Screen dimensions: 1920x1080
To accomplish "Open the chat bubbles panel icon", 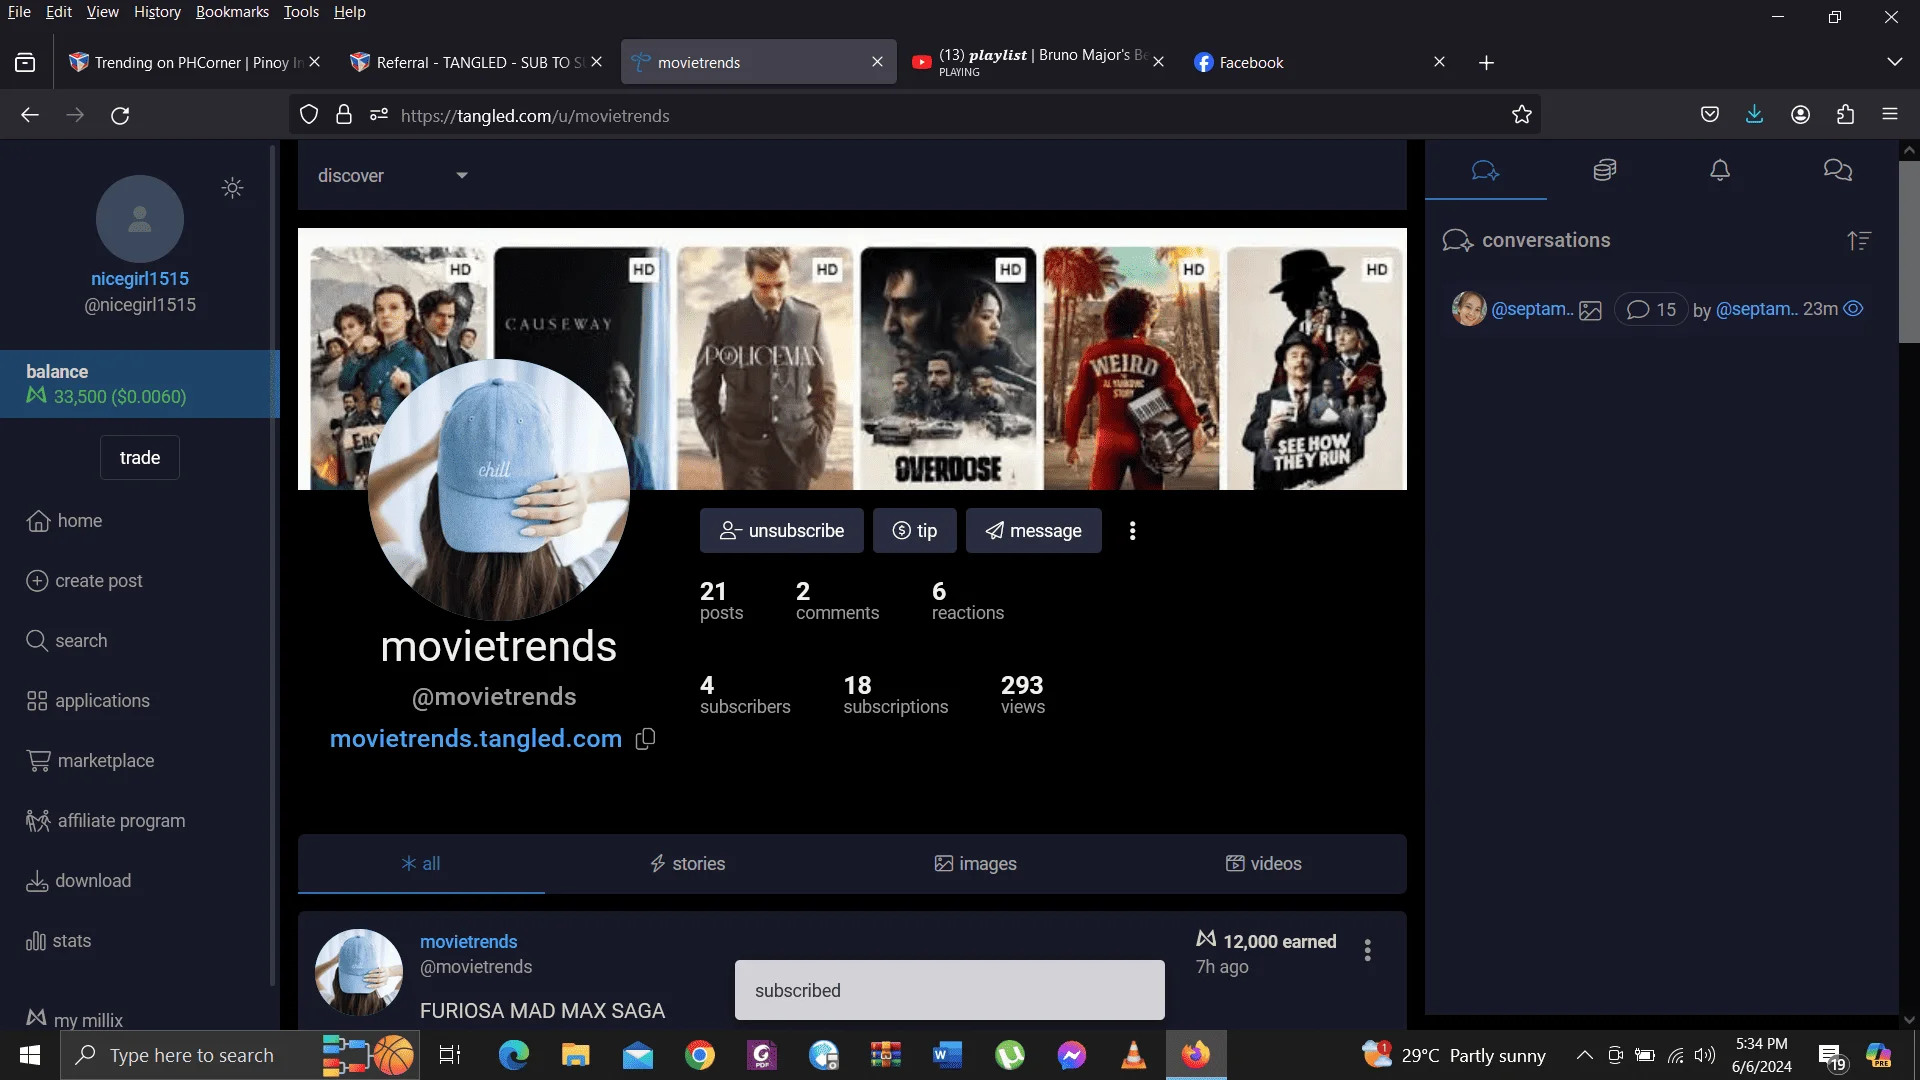I will click(1837, 170).
